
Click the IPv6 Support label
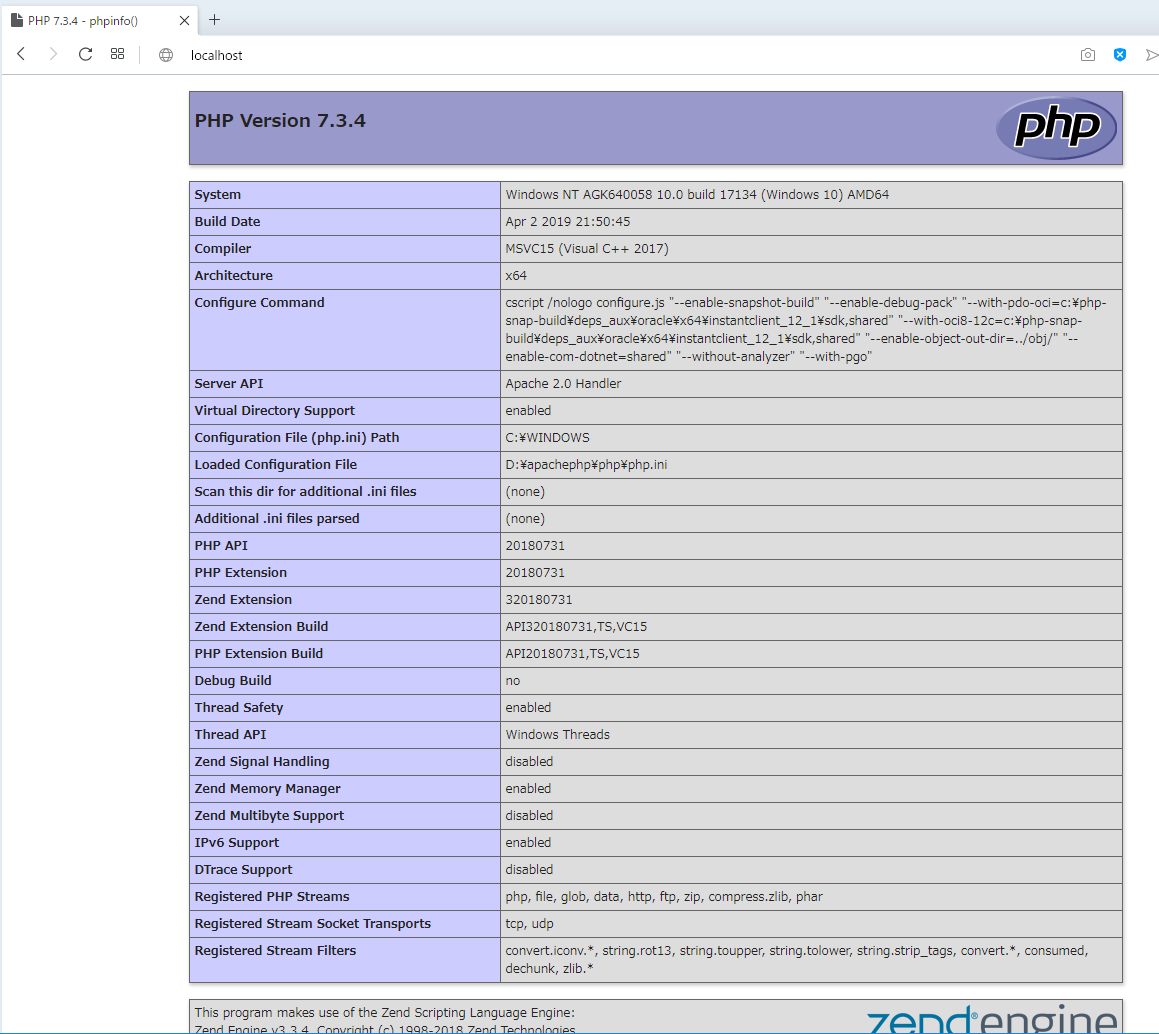pos(237,843)
